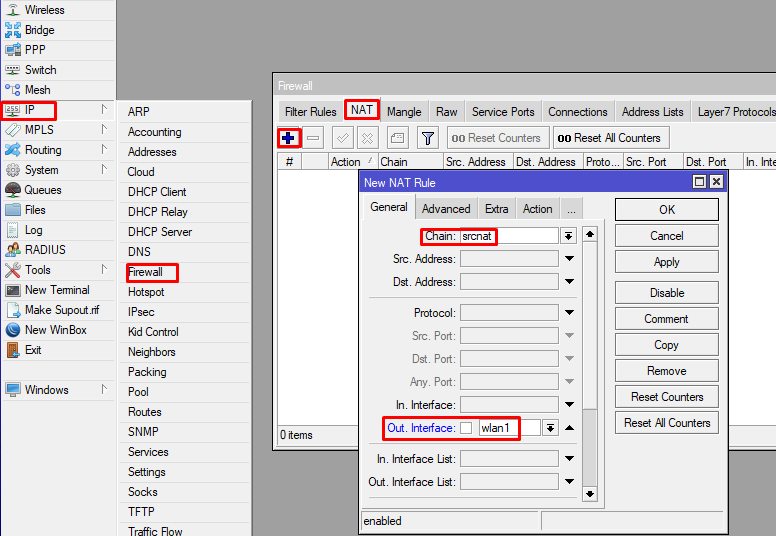This screenshot has width=776, height=536.
Task: Click the Switch menu icon
Action: pos(13,70)
